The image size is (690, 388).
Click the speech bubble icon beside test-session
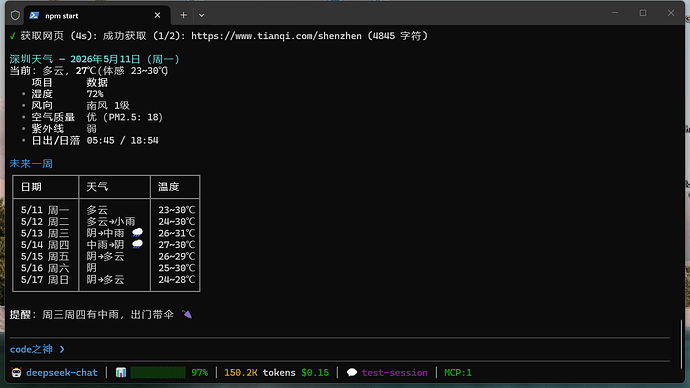(x=352, y=373)
